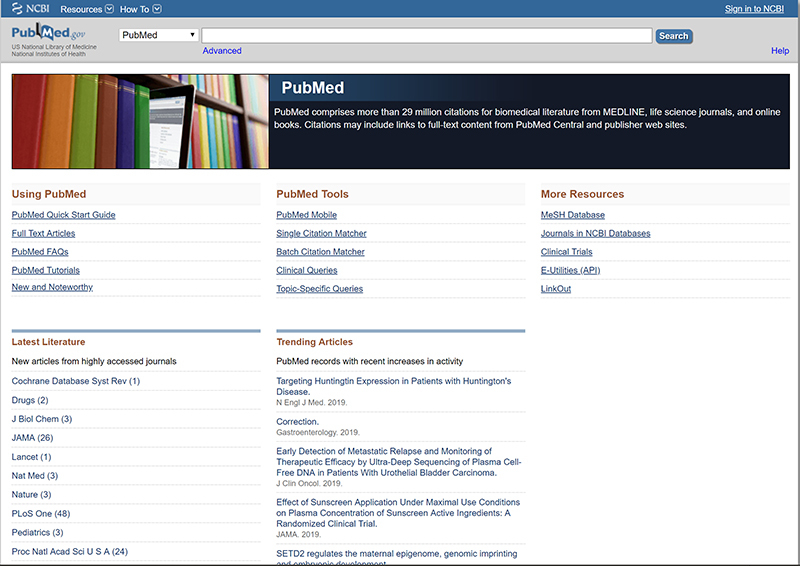Click Sign in to NCBI
This screenshot has height=566, width=800.
(x=754, y=9)
